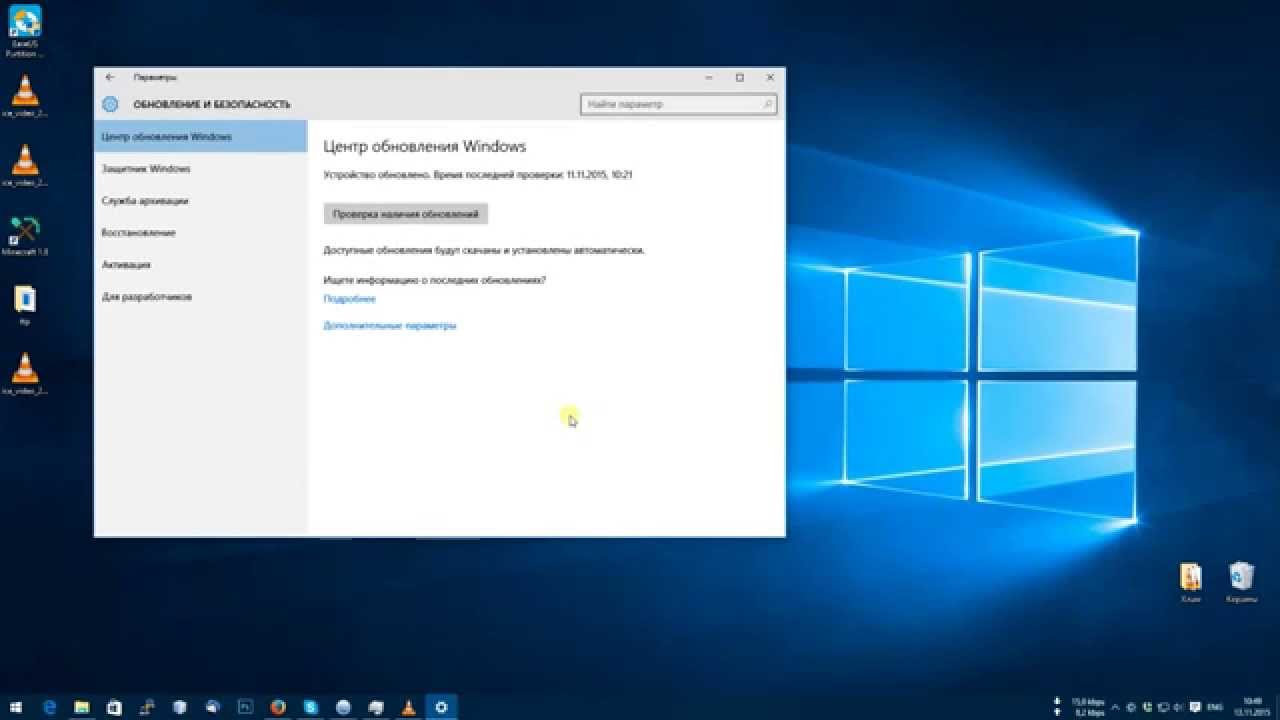
Task: Open the EaseUS Partition desktop shortcut
Action: click(x=25, y=31)
